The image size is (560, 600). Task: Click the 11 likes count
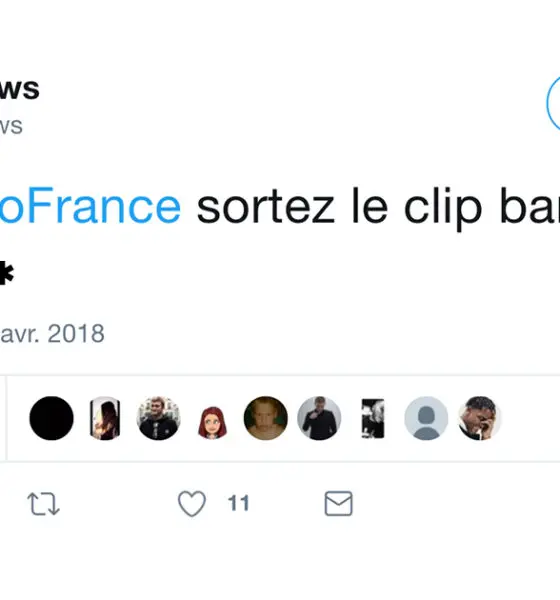238,503
